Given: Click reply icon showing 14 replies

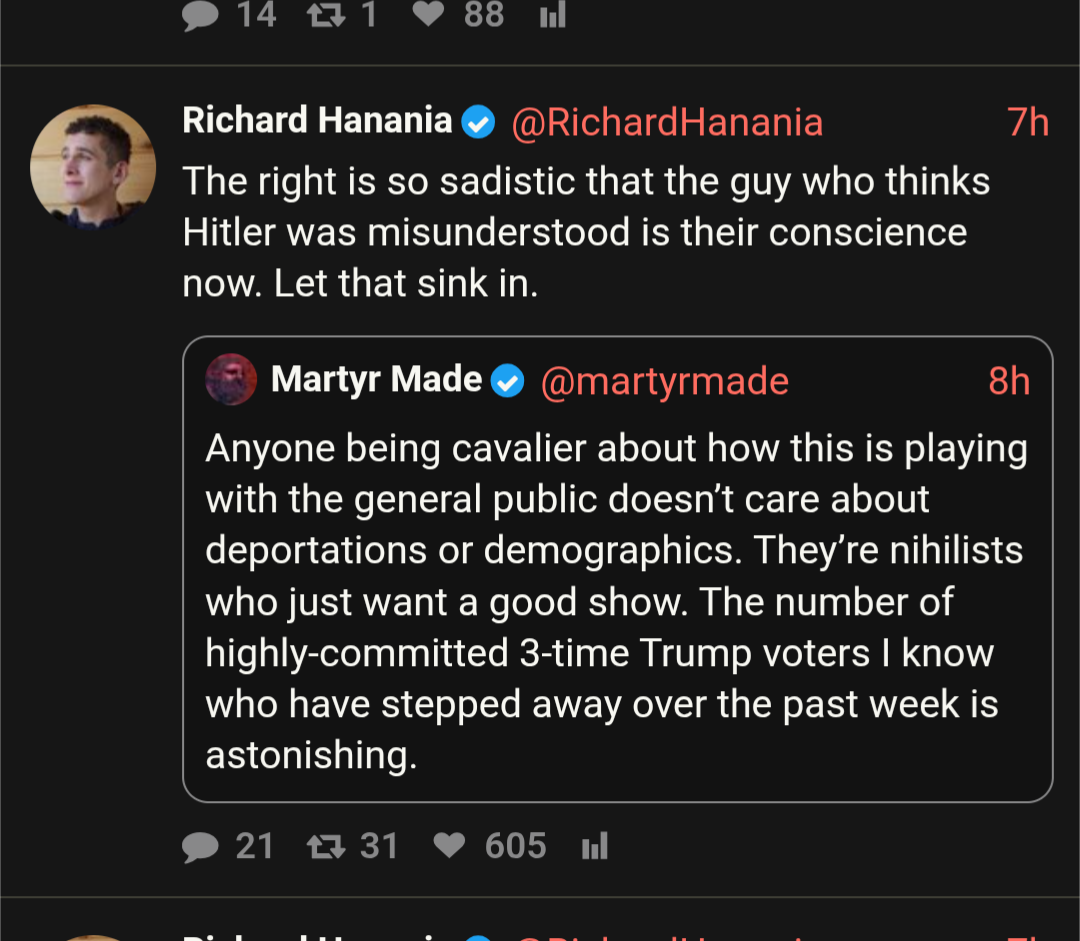Looking at the screenshot, I should [x=201, y=16].
